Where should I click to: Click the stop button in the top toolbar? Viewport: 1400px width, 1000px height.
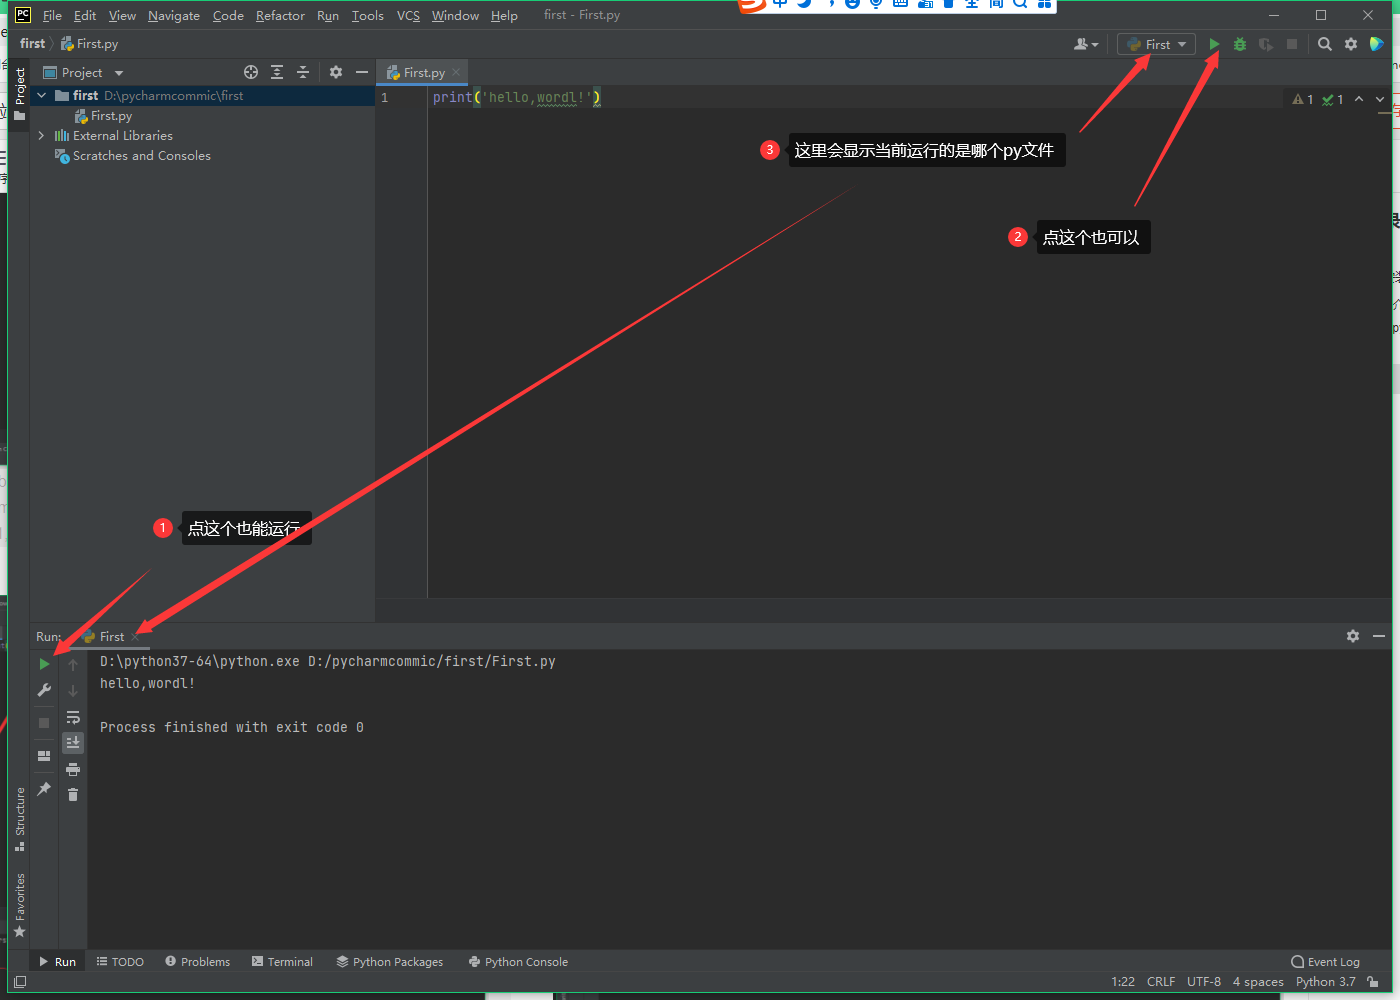coord(1292,44)
